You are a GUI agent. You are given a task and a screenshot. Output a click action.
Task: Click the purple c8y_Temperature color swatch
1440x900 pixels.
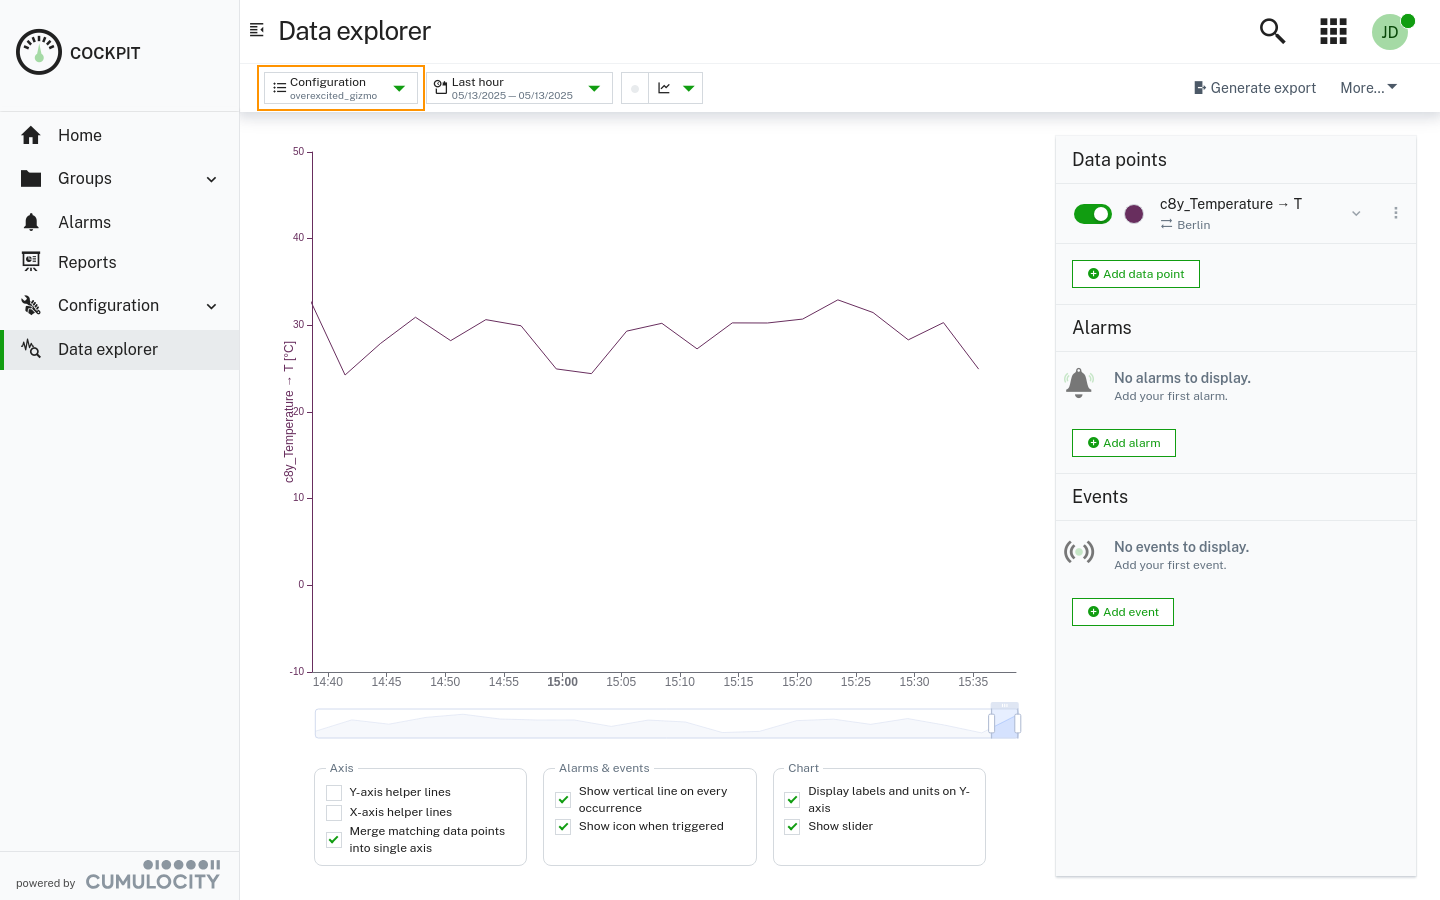coord(1134,214)
